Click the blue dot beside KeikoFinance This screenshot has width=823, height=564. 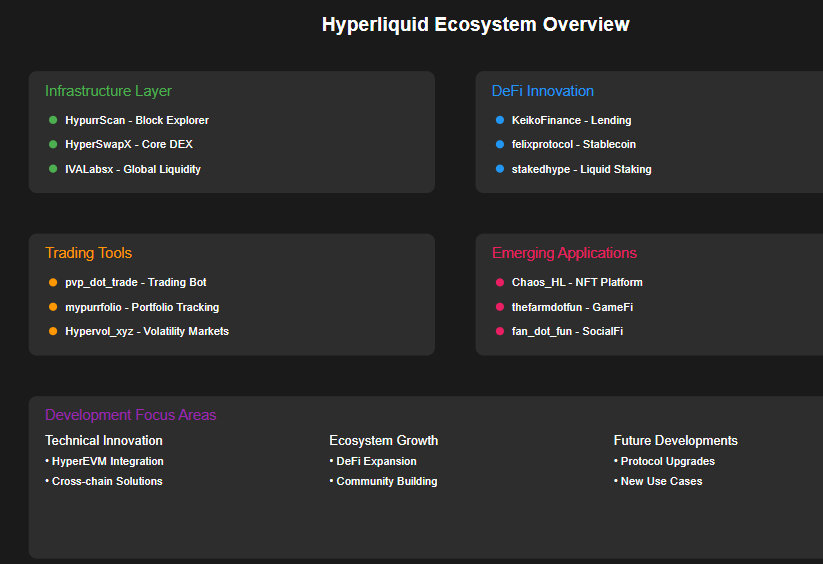(500, 120)
